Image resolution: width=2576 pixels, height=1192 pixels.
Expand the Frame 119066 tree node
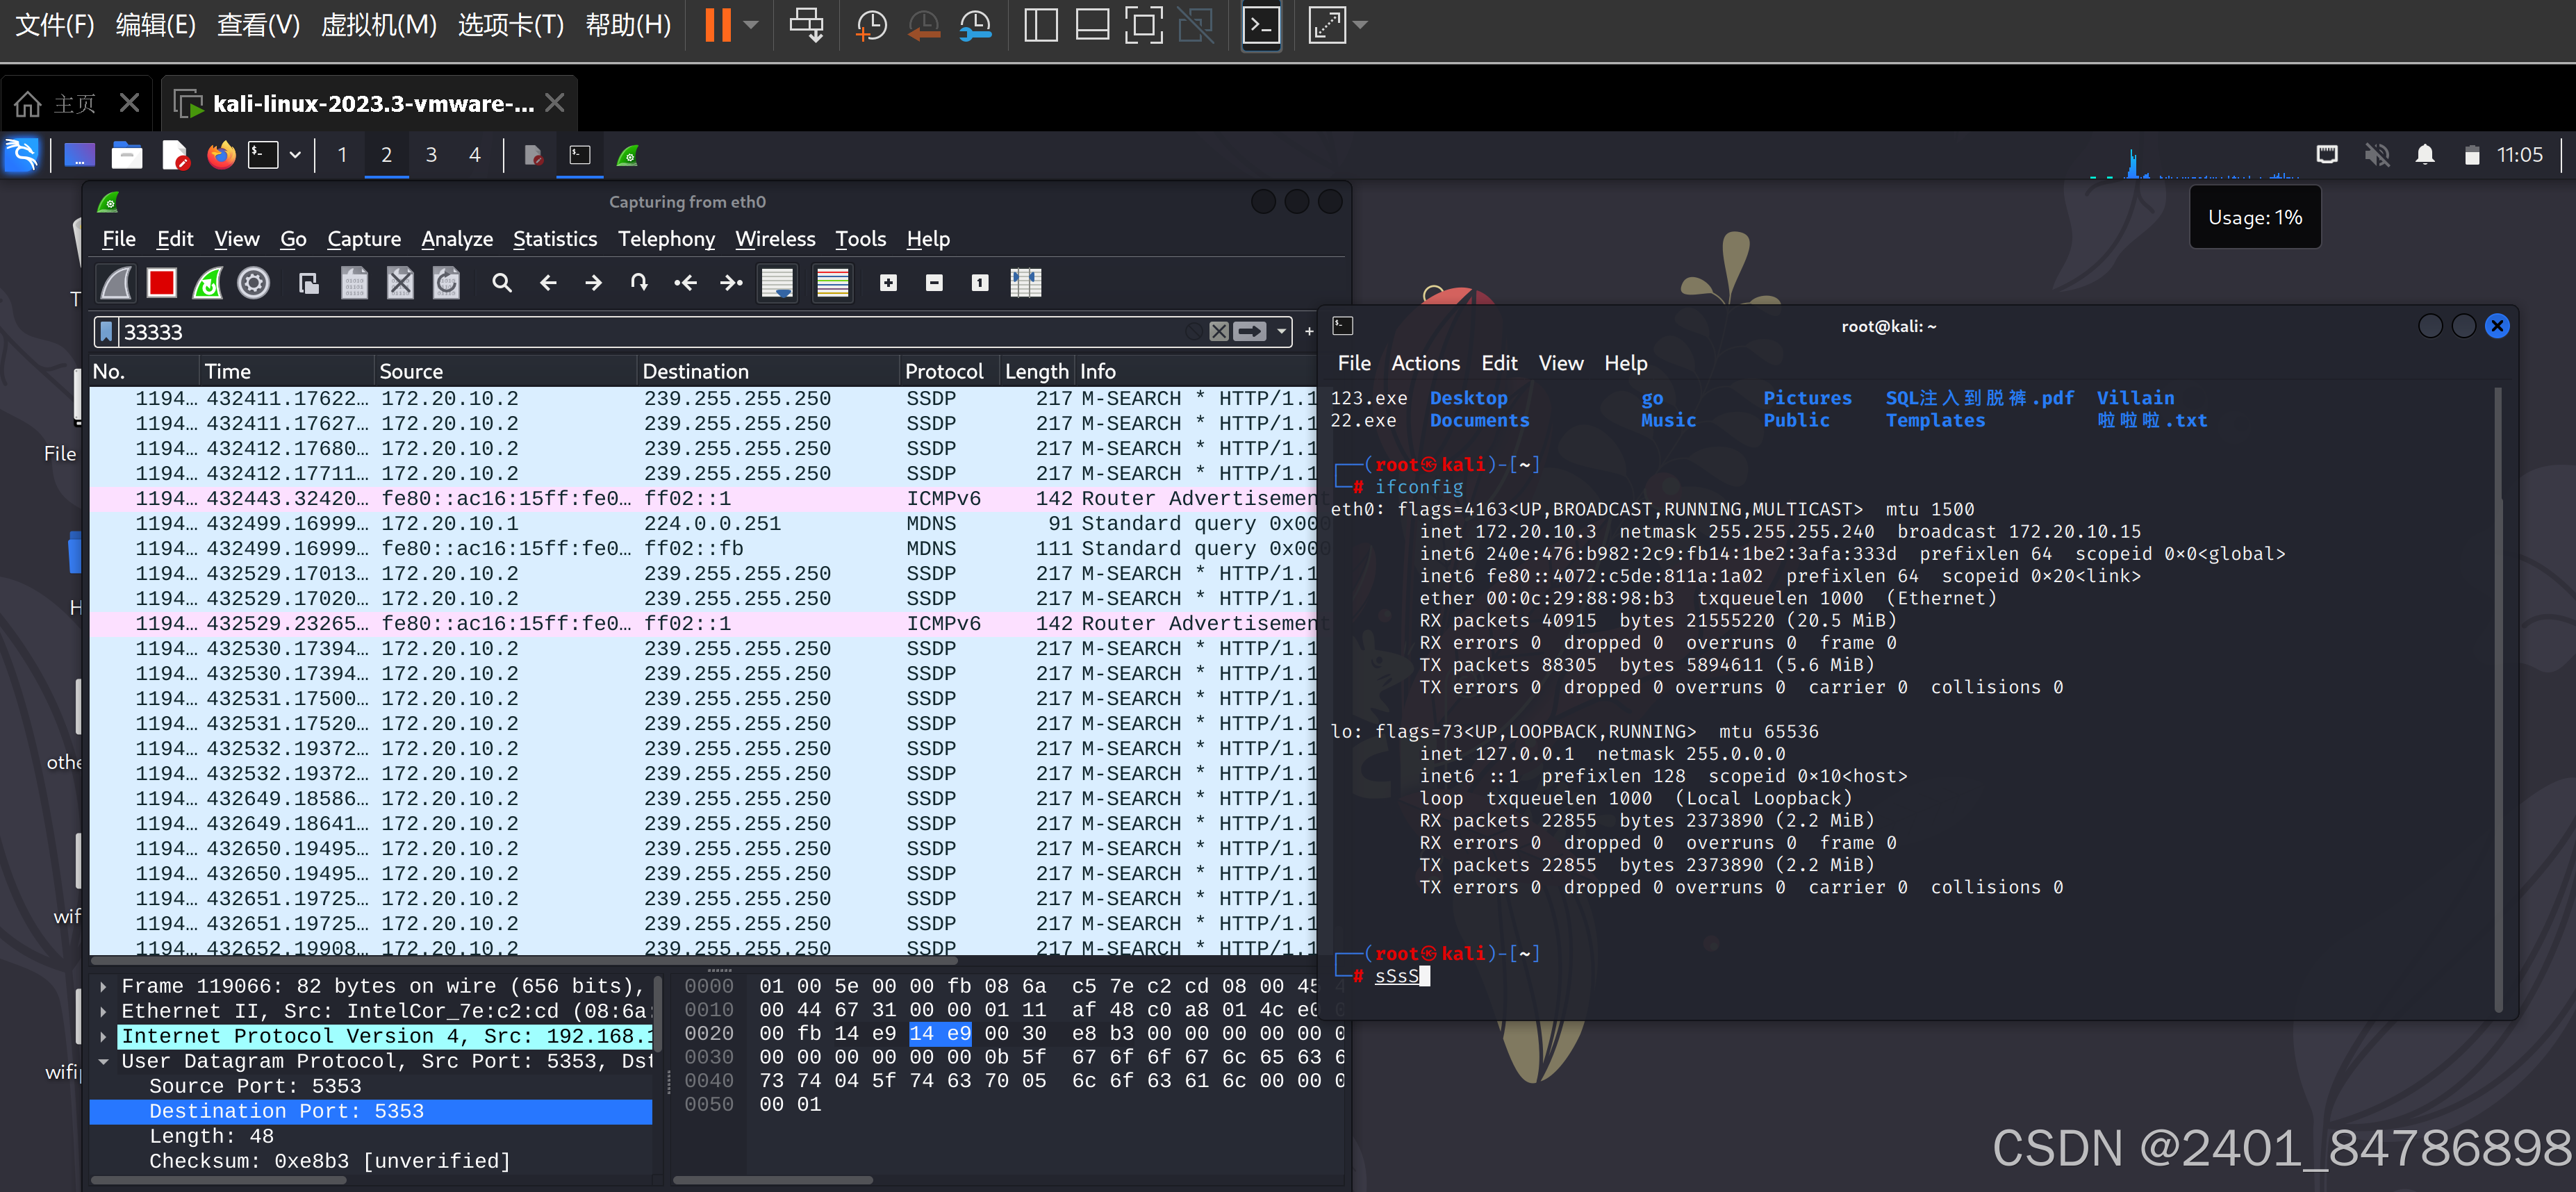[x=103, y=986]
